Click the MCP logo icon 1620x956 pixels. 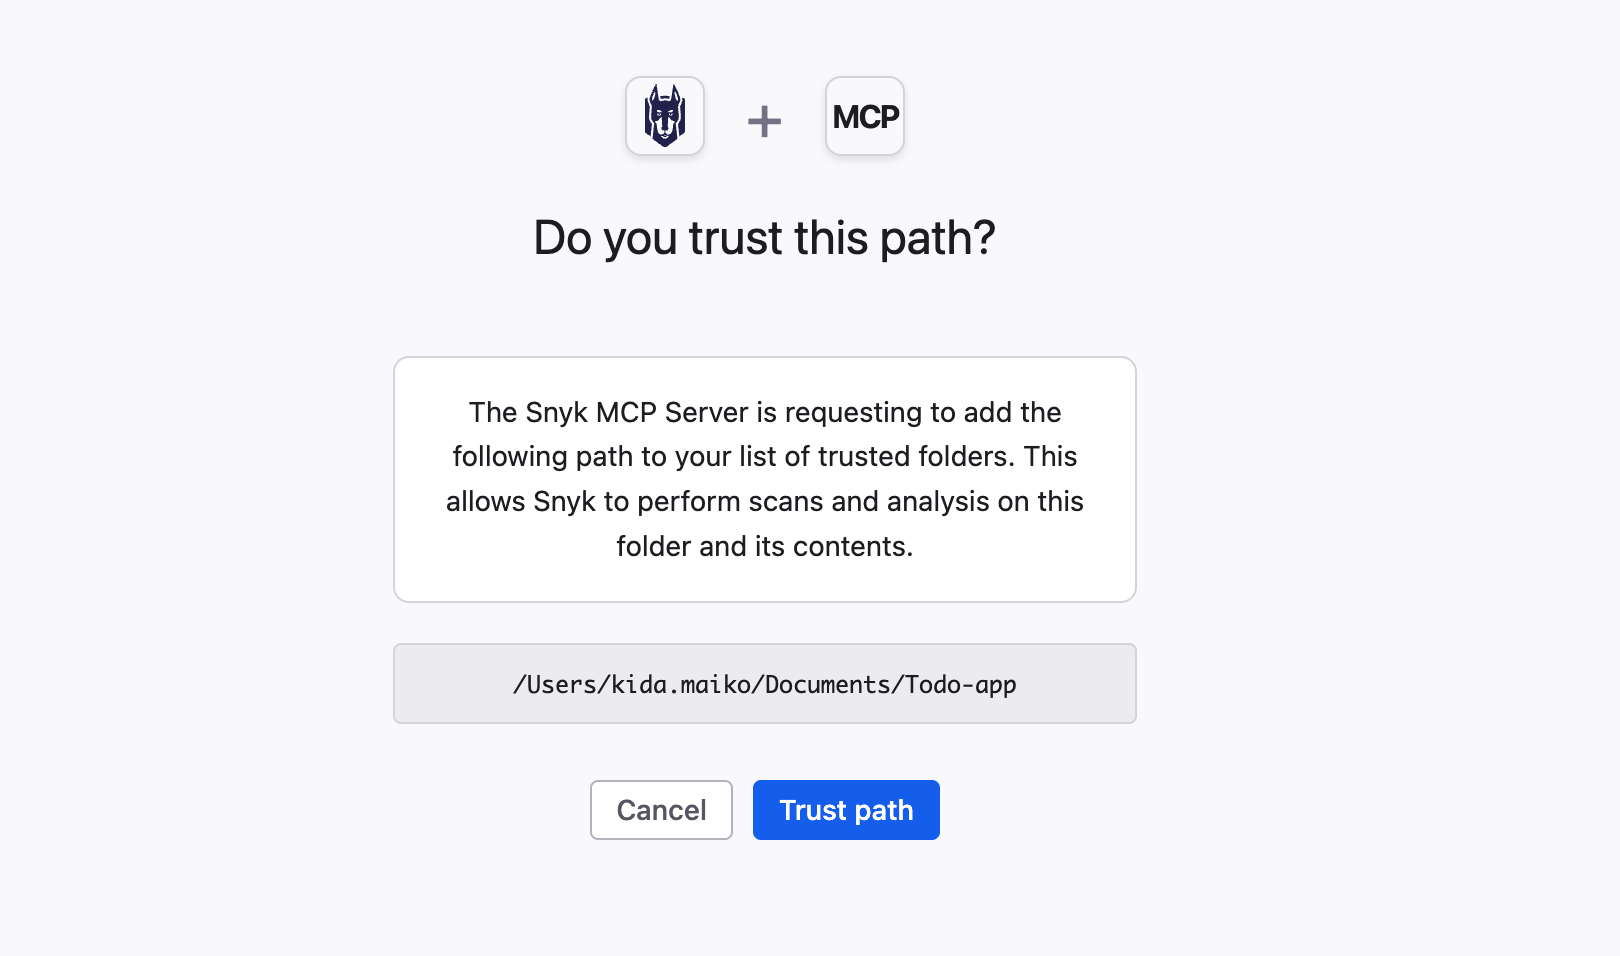(865, 116)
